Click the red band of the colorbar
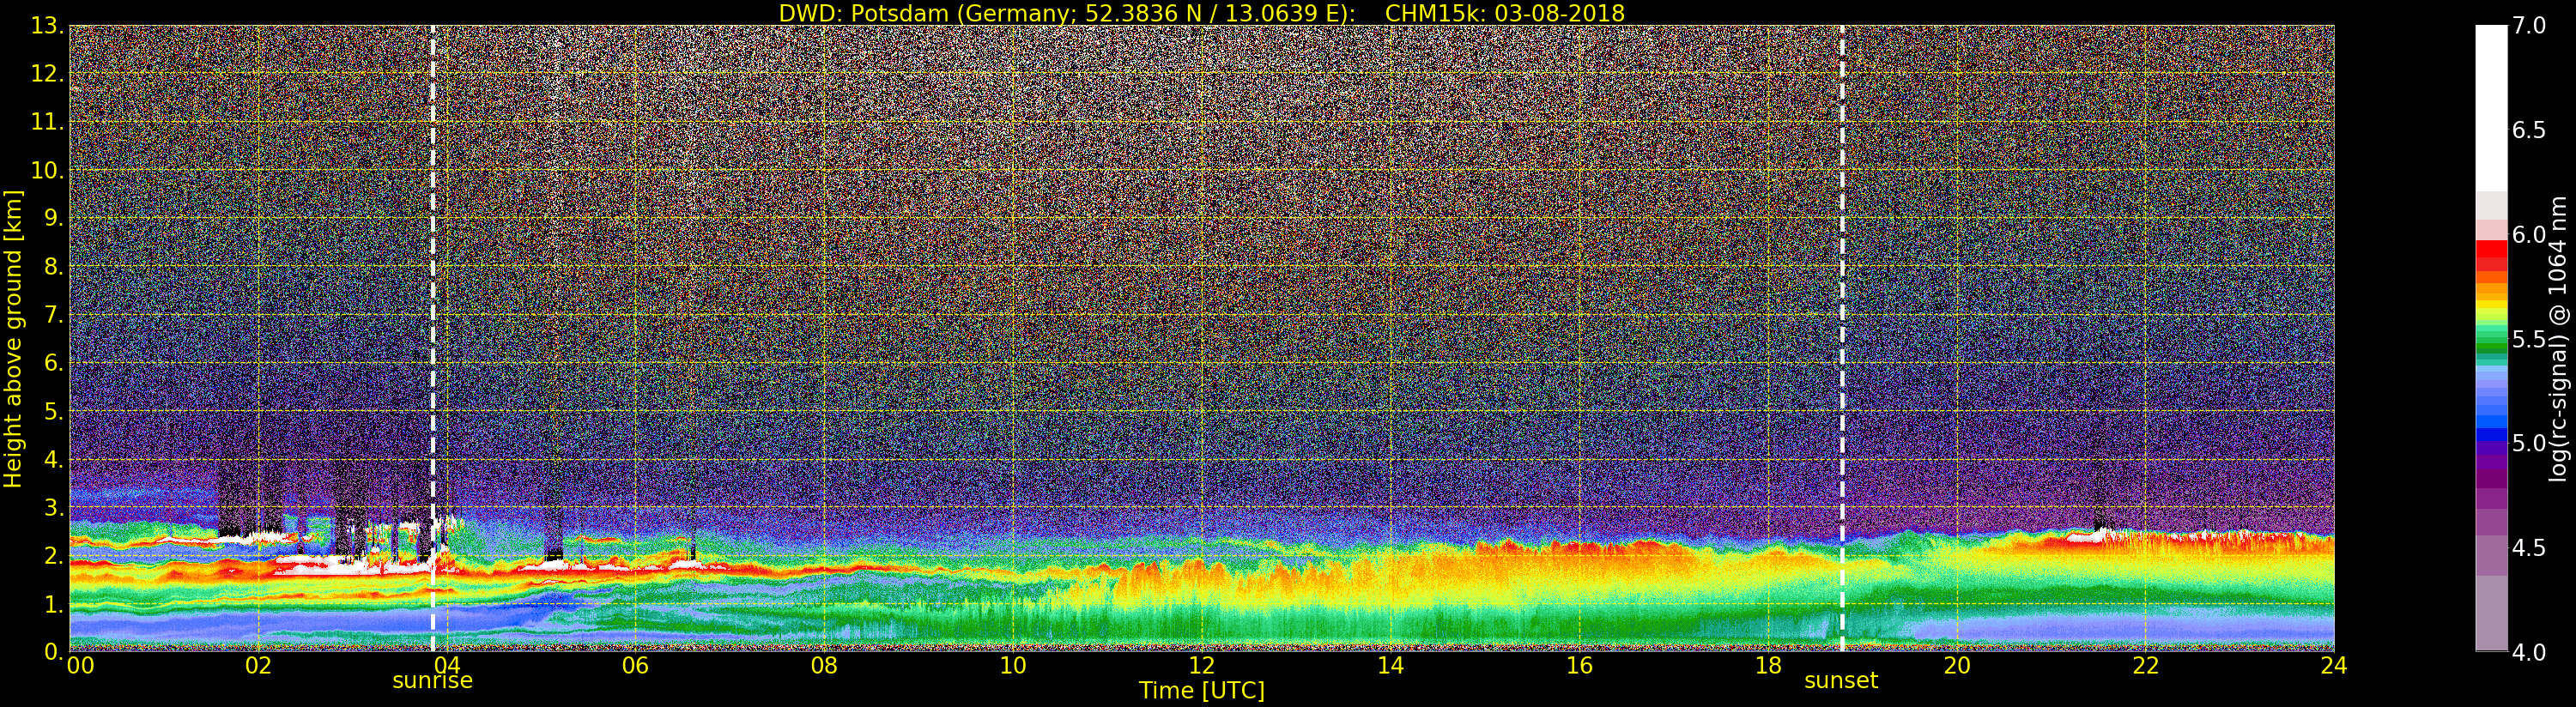This screenshot has height=707, width=2576. point(2491,254)
